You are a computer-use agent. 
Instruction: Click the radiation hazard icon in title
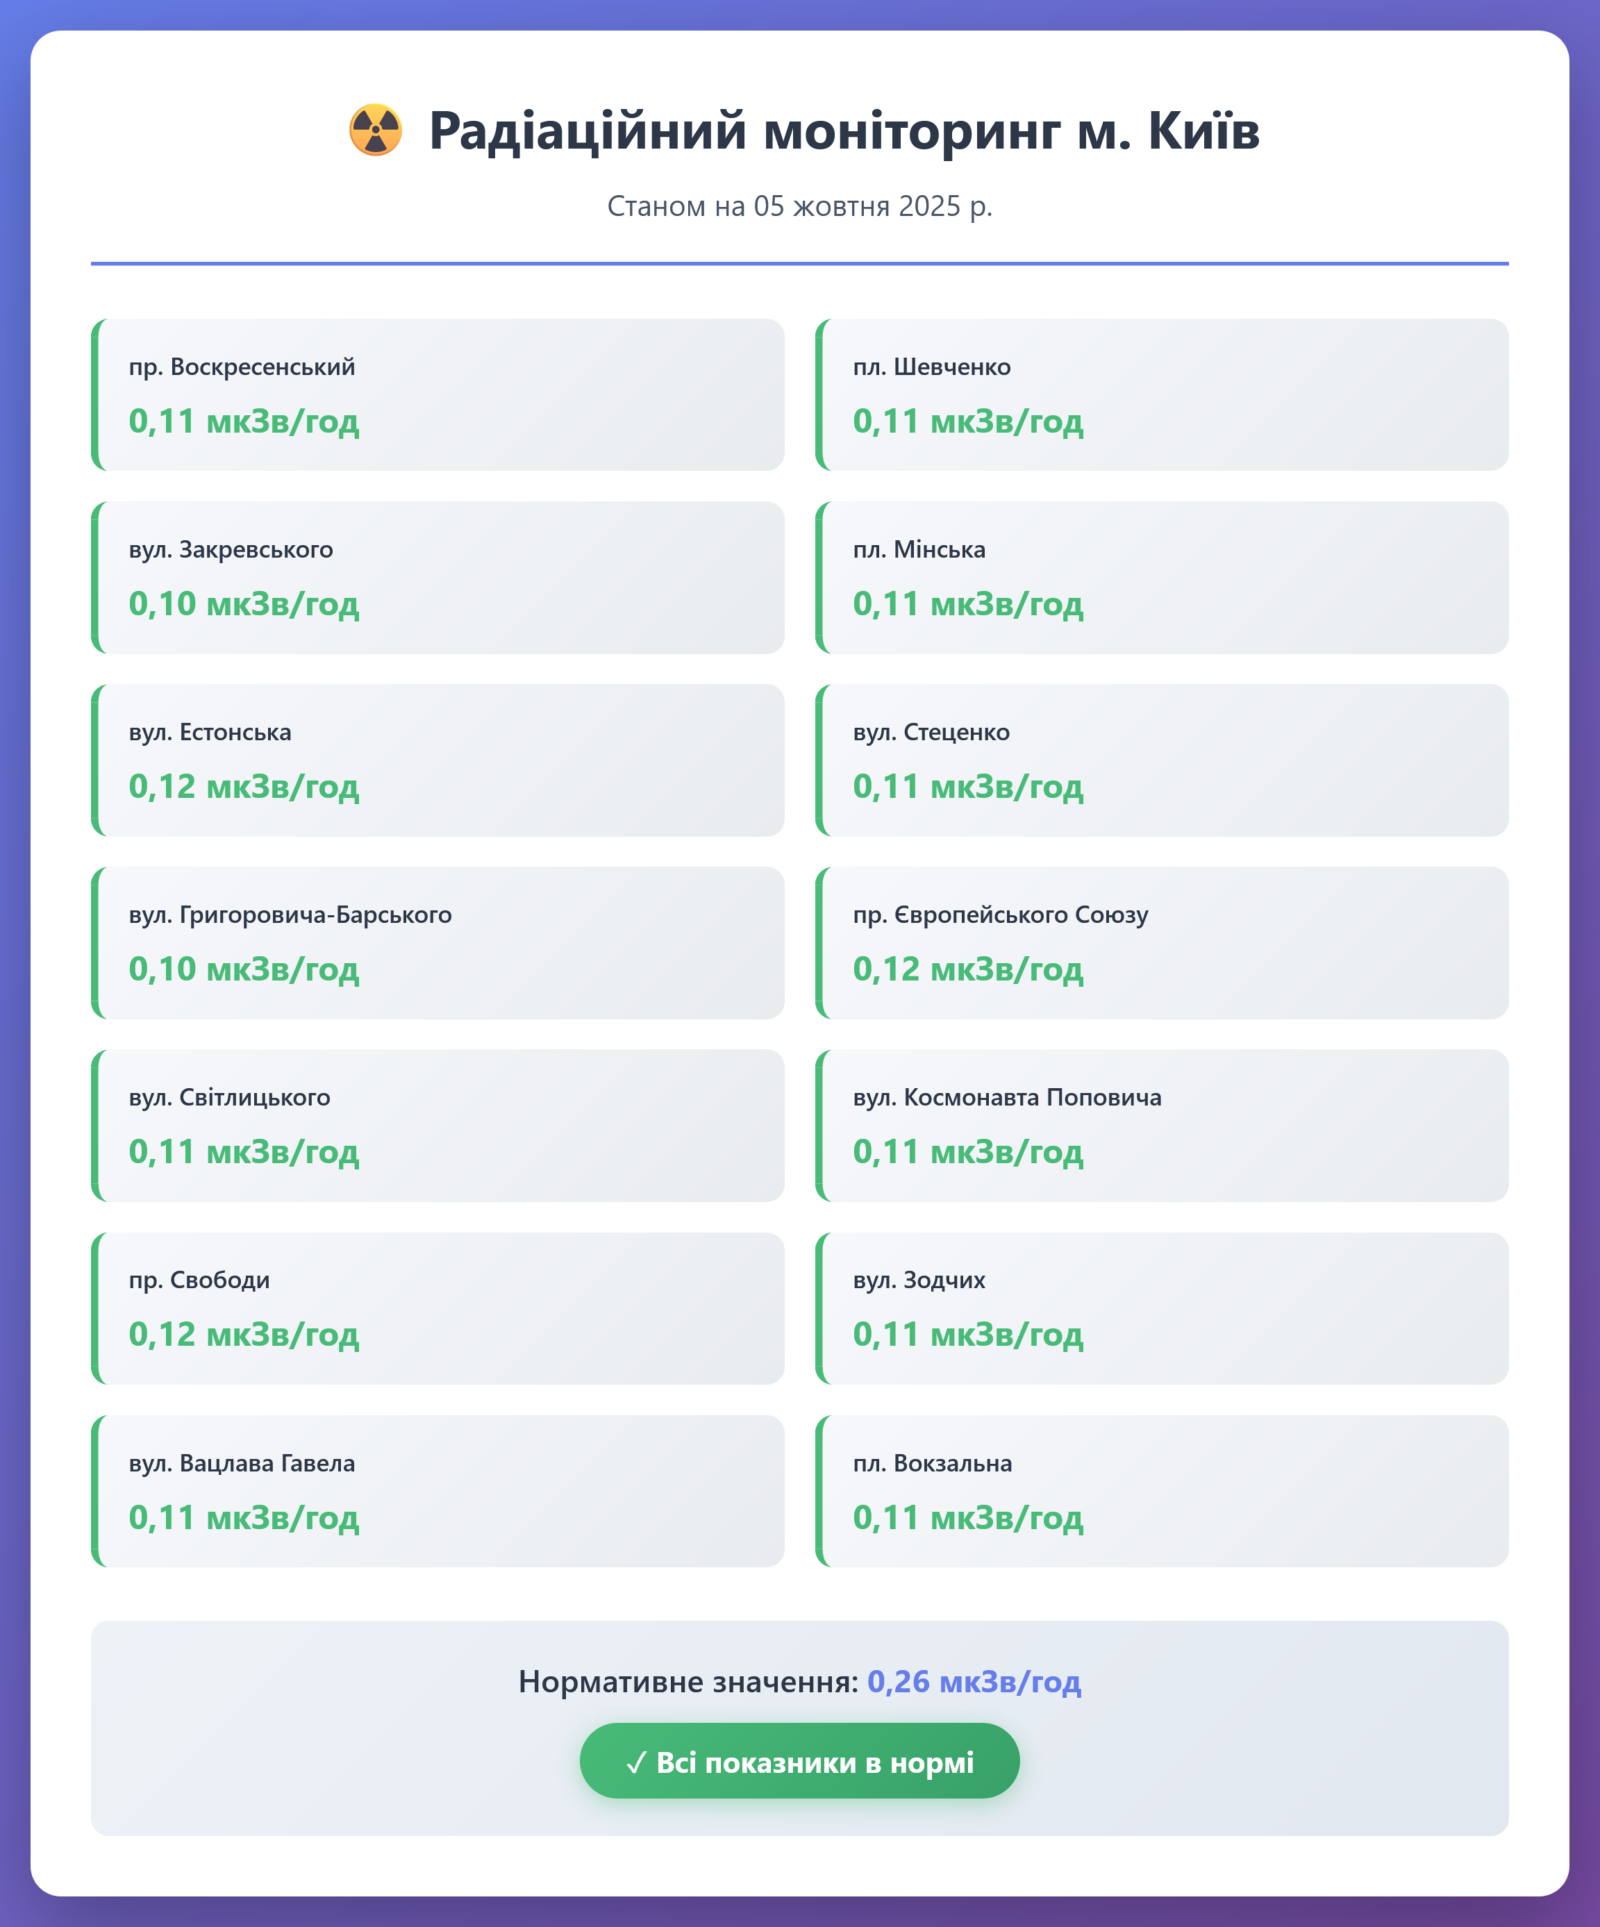[375, 131]
